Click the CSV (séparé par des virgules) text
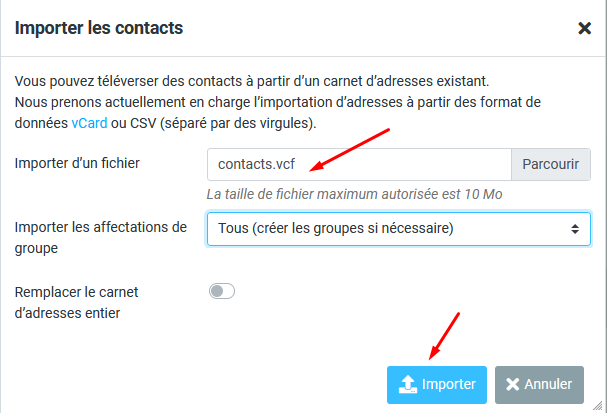 [223, 123]
